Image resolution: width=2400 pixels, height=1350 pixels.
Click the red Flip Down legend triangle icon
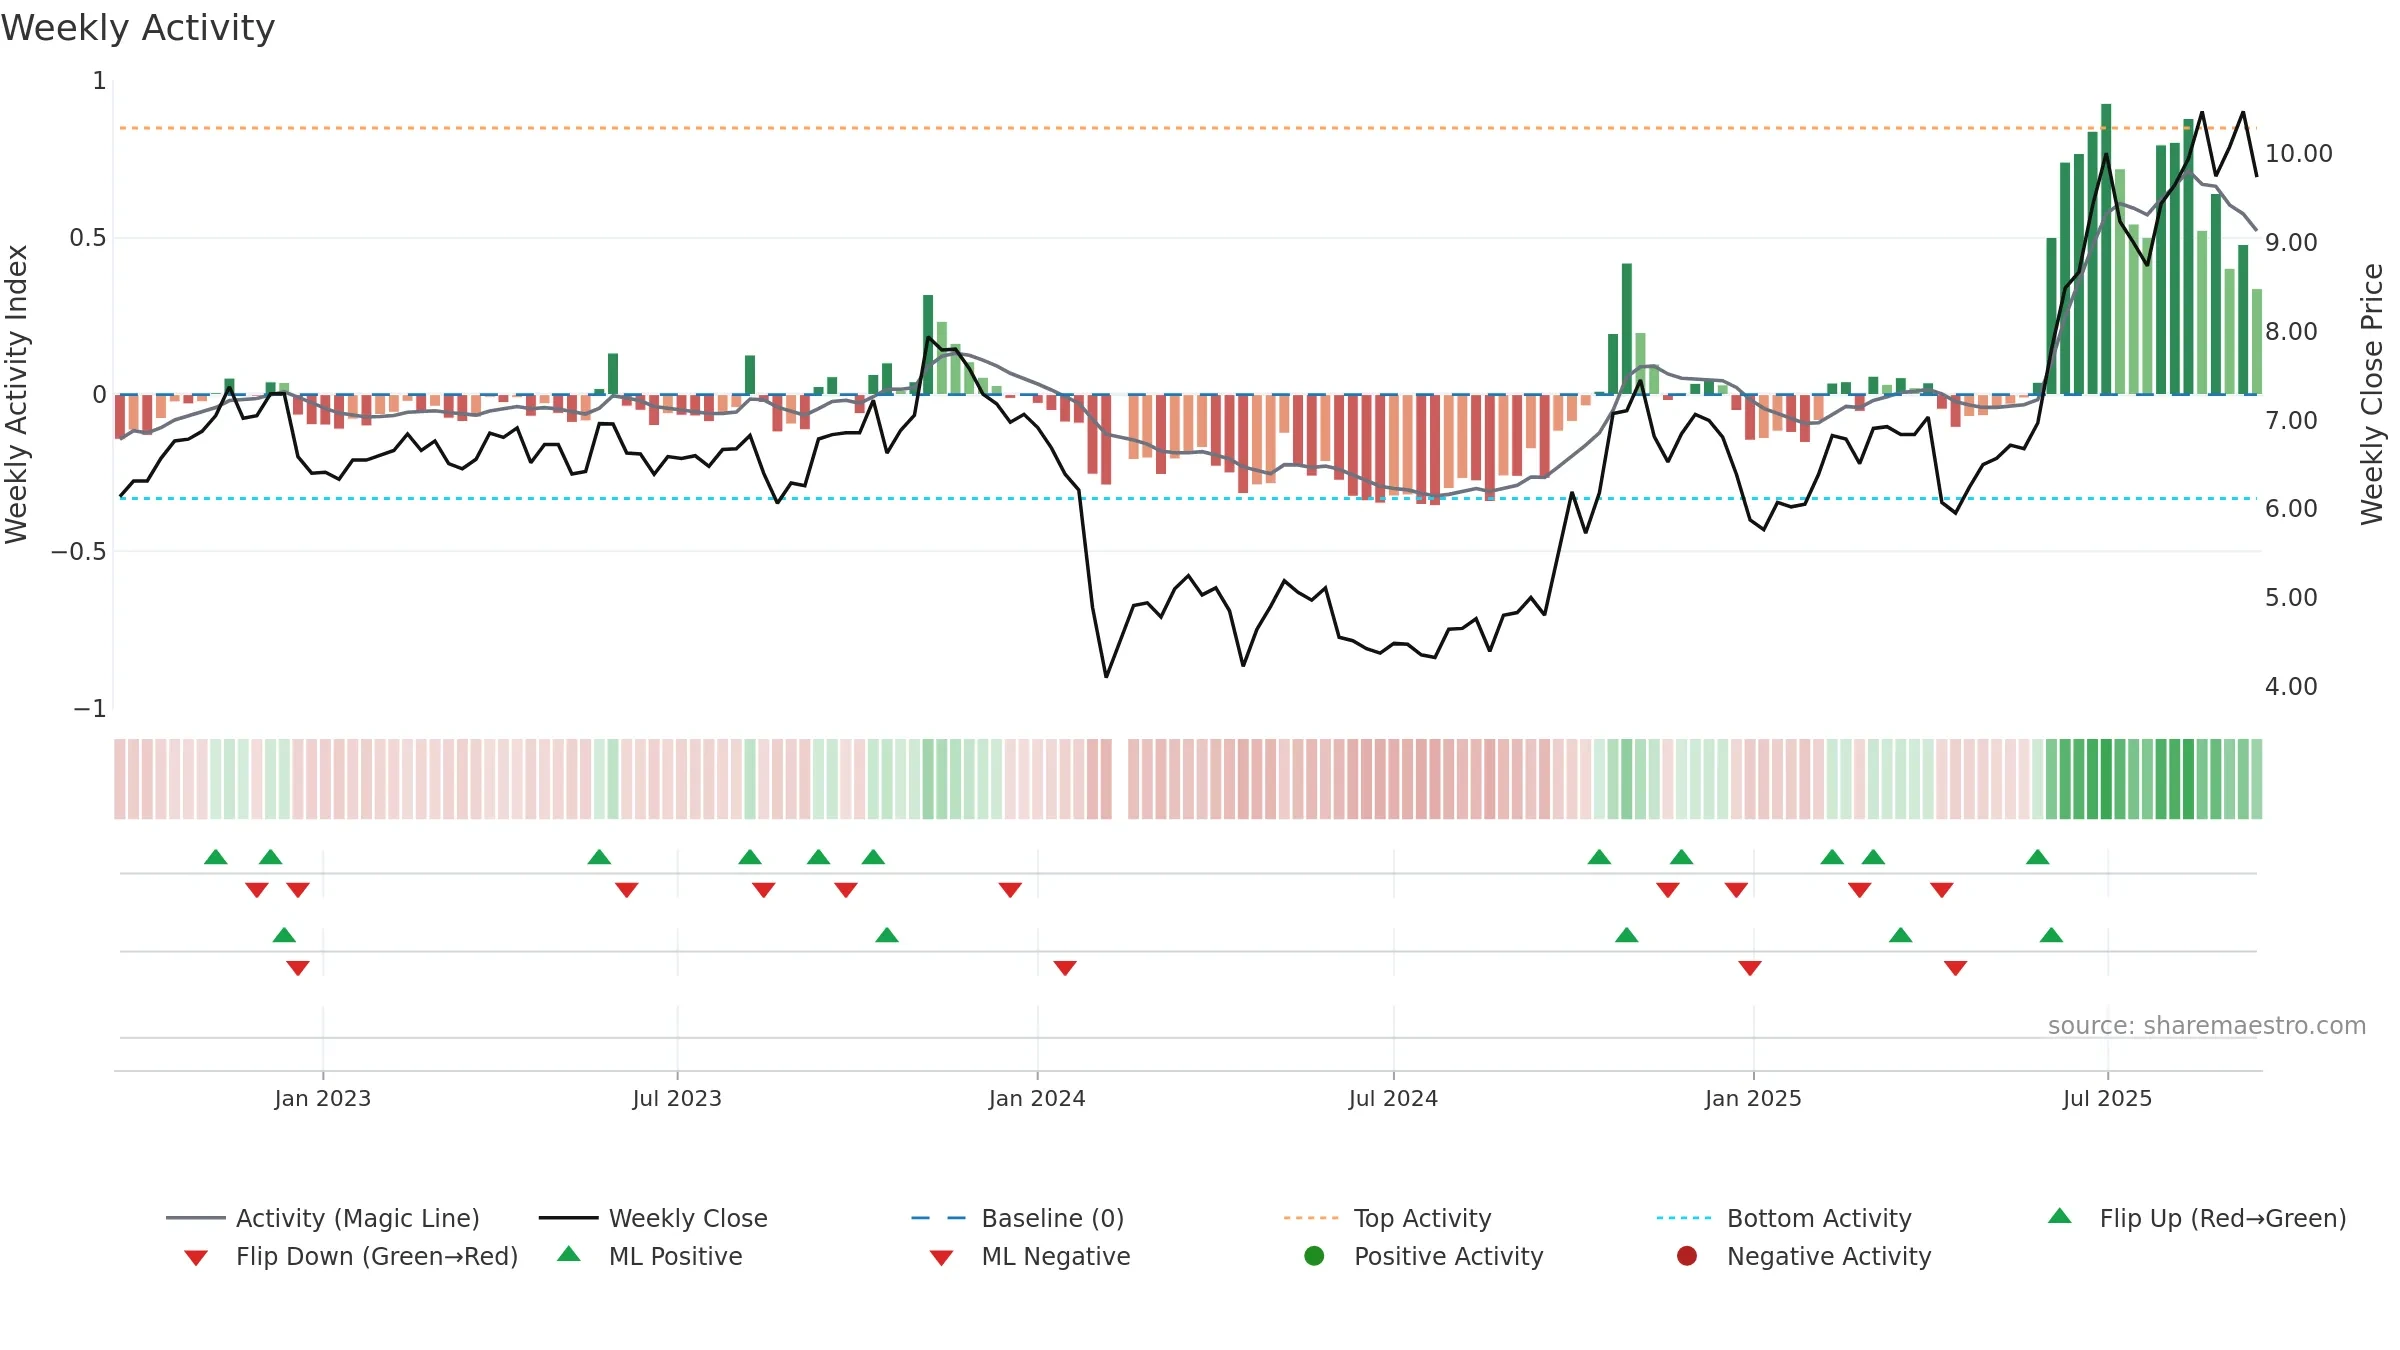(x=196, y=1258)
